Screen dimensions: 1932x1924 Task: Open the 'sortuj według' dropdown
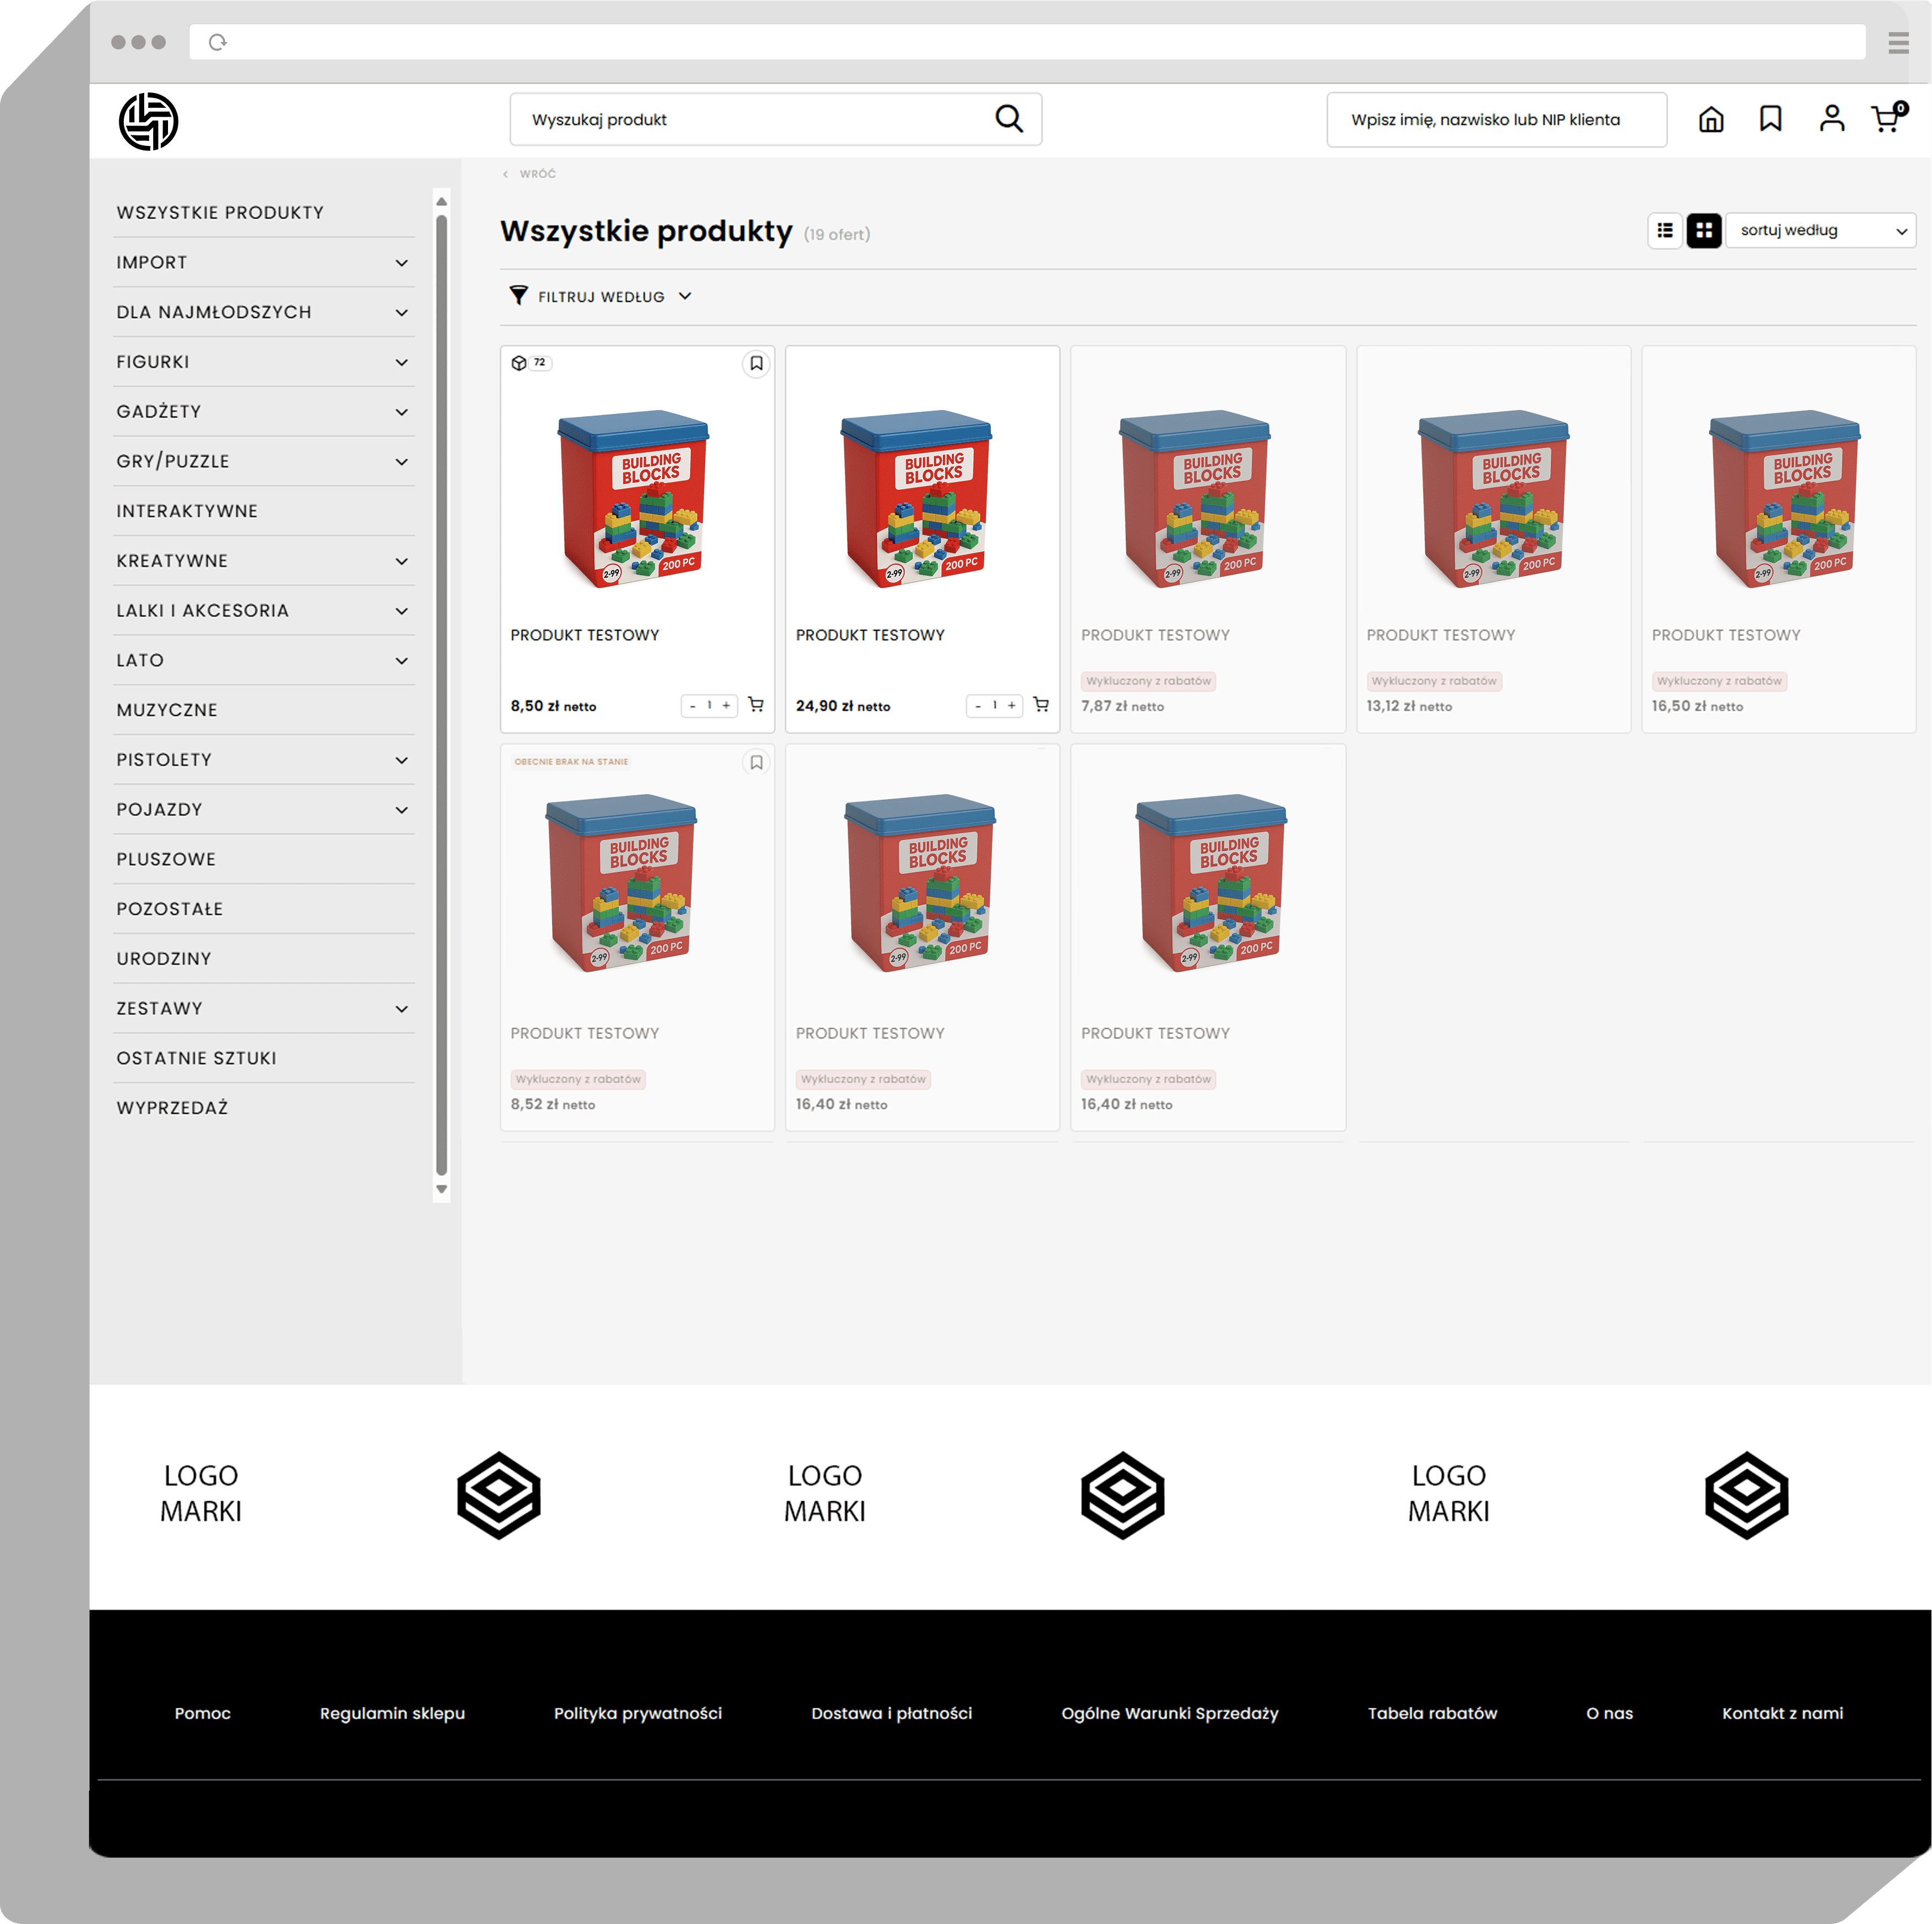tap(1820, 230)
